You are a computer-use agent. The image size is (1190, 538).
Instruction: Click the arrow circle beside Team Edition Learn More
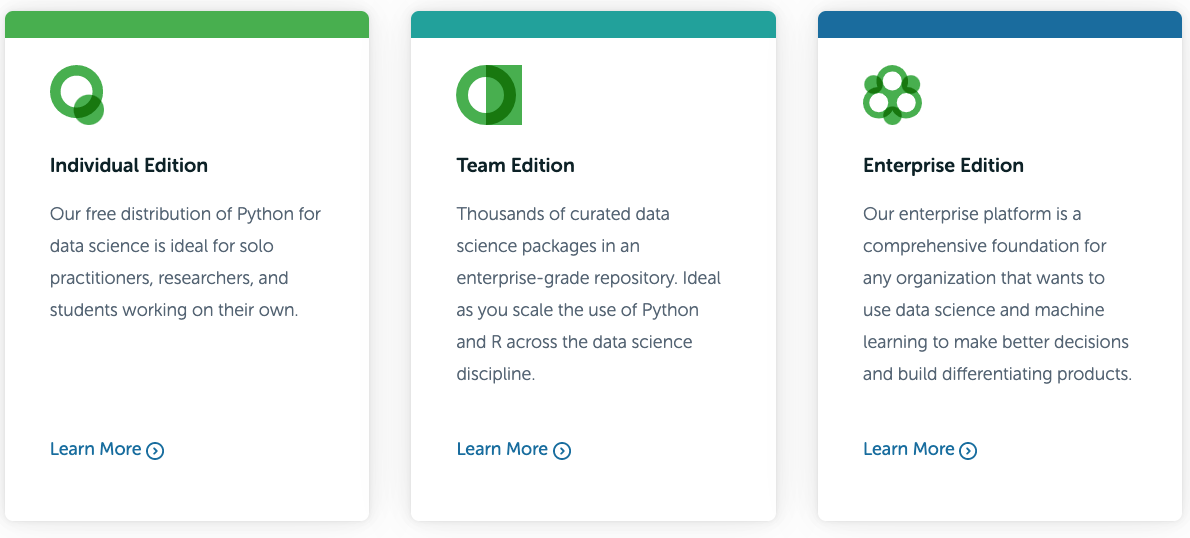click(562, 451)
